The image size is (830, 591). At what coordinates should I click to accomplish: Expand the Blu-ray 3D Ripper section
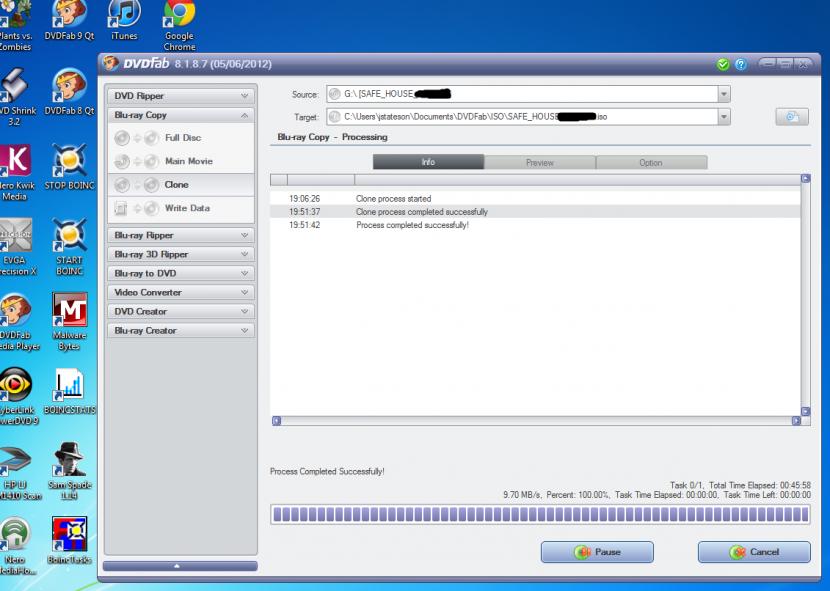pyautogui.click(x=181, y=254)
